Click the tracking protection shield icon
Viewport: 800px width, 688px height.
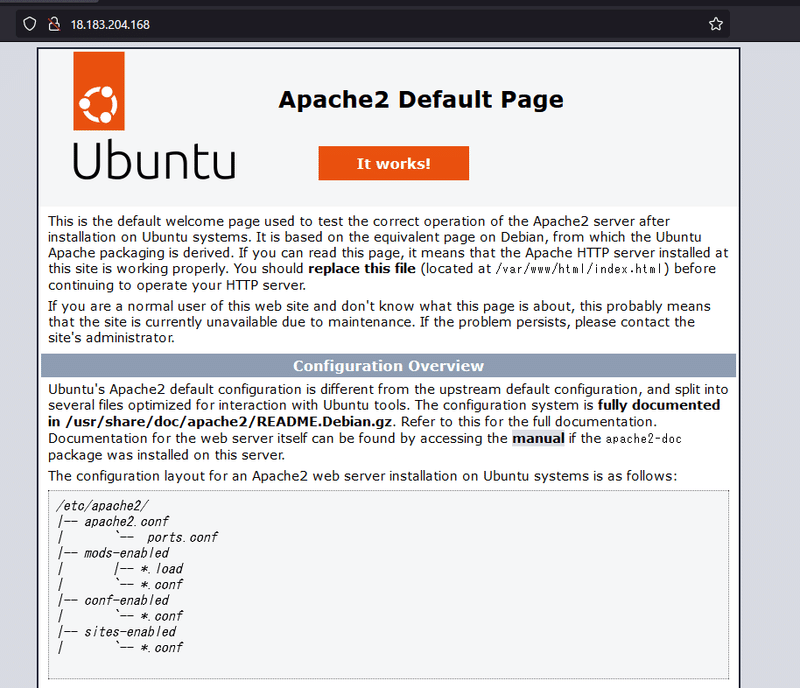(30, 24)
